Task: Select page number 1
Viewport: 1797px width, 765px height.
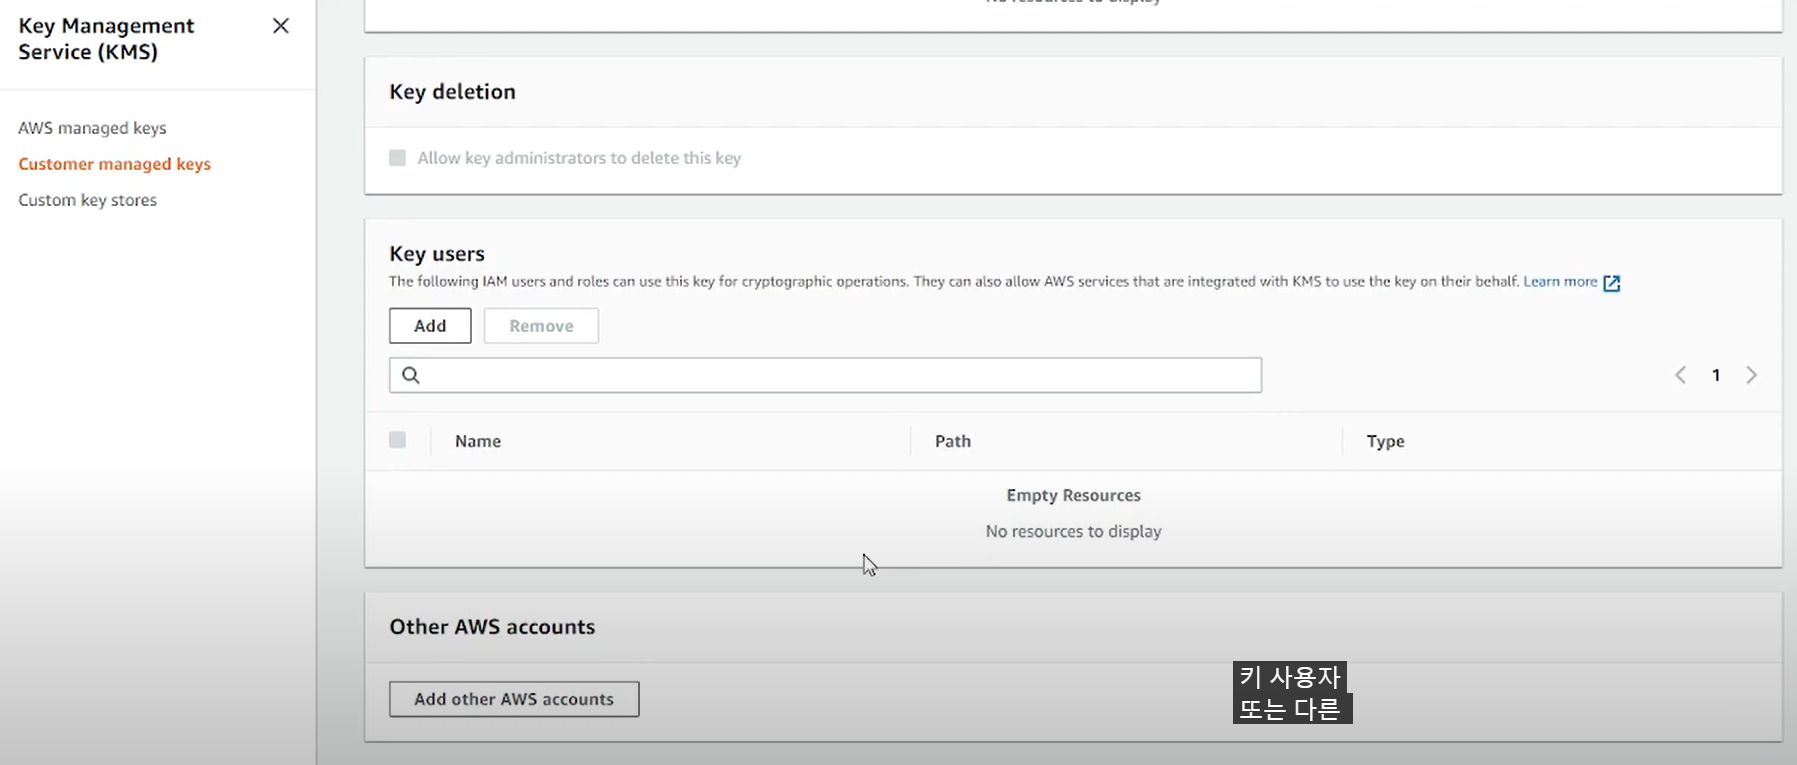Action: (1716, 375)
